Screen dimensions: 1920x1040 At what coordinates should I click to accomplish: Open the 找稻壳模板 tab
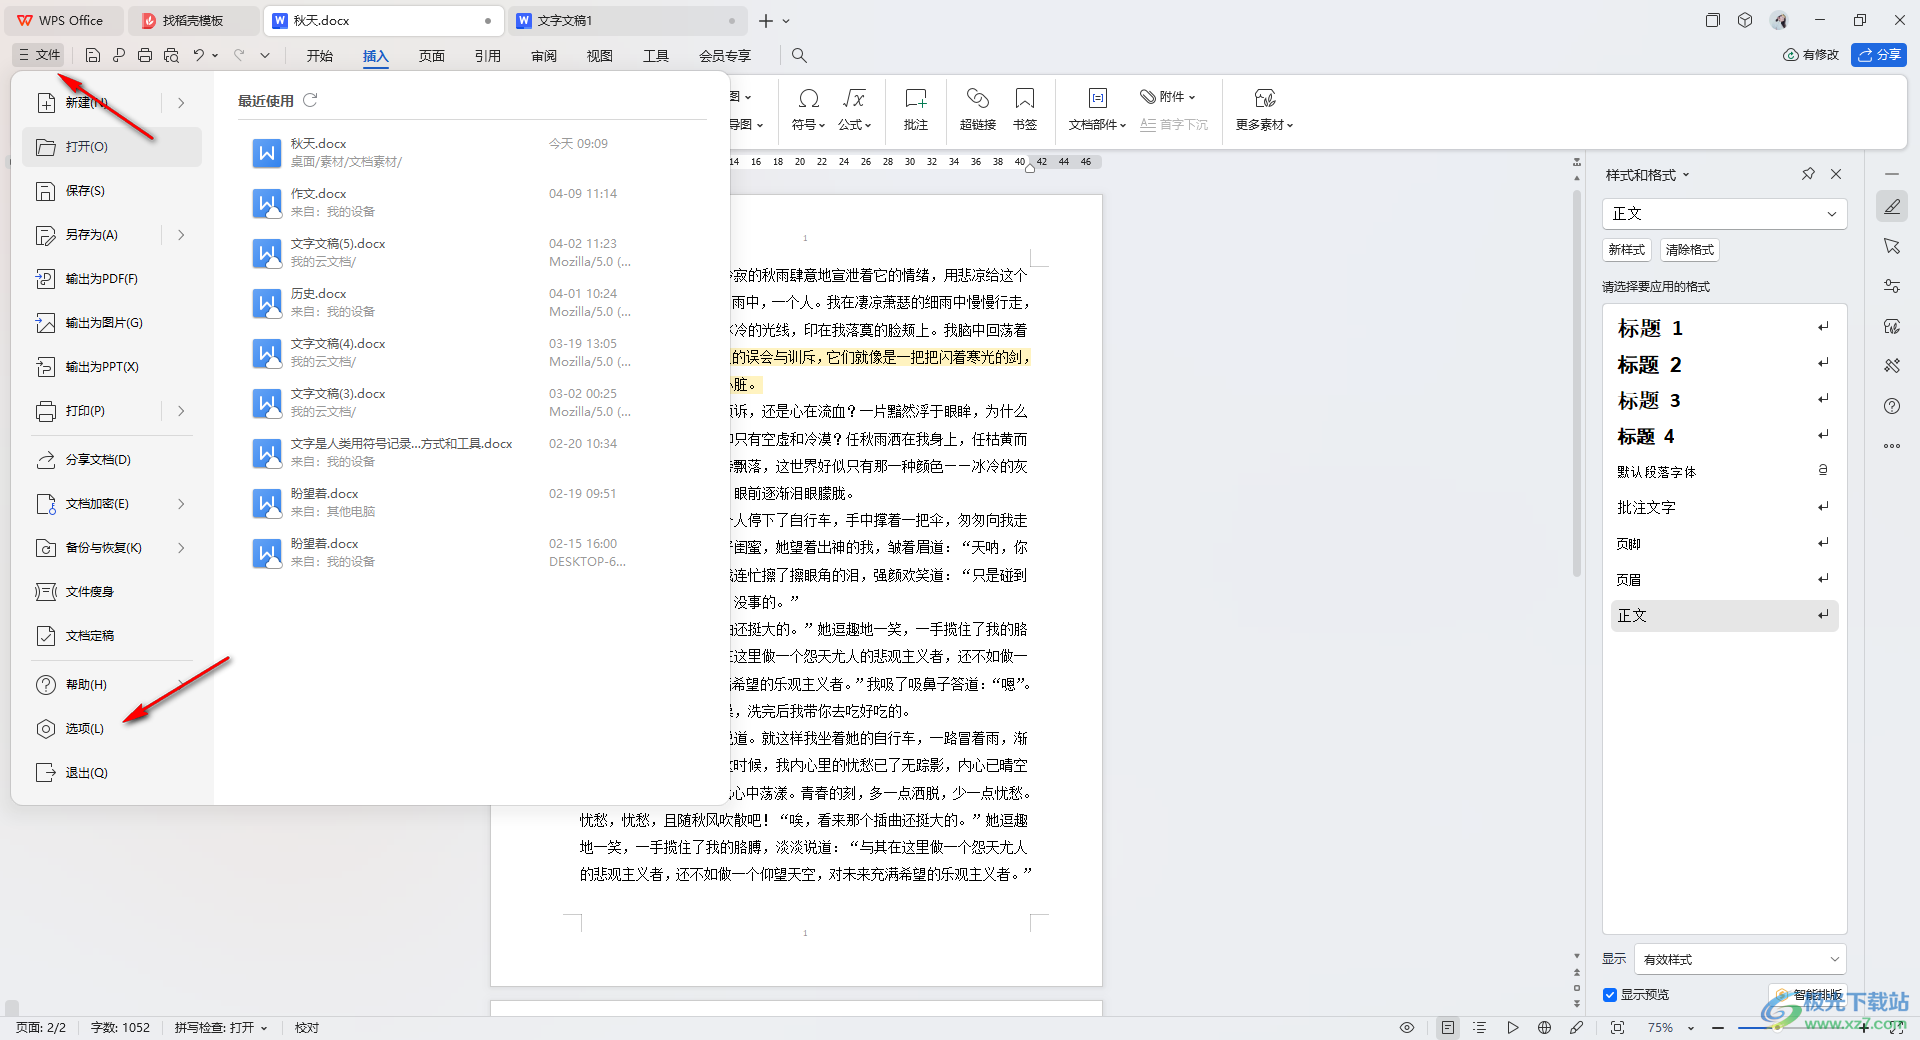pyautogui.click(x=196, y=20)
